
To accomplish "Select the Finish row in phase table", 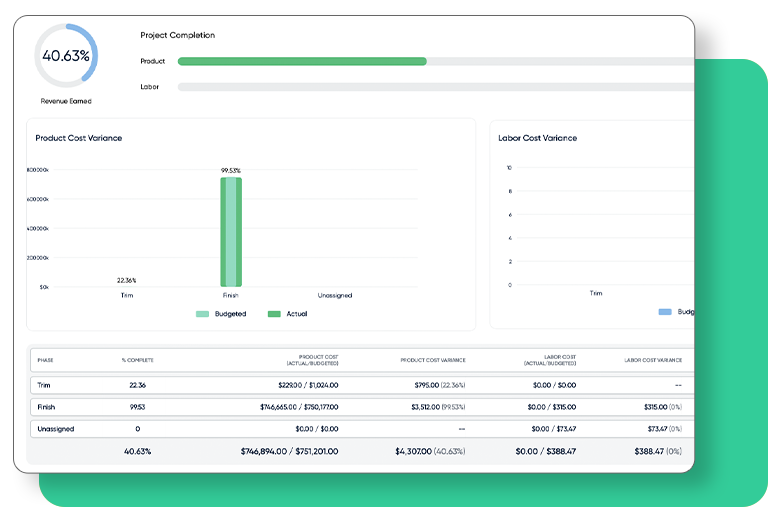I will point(362,407).
